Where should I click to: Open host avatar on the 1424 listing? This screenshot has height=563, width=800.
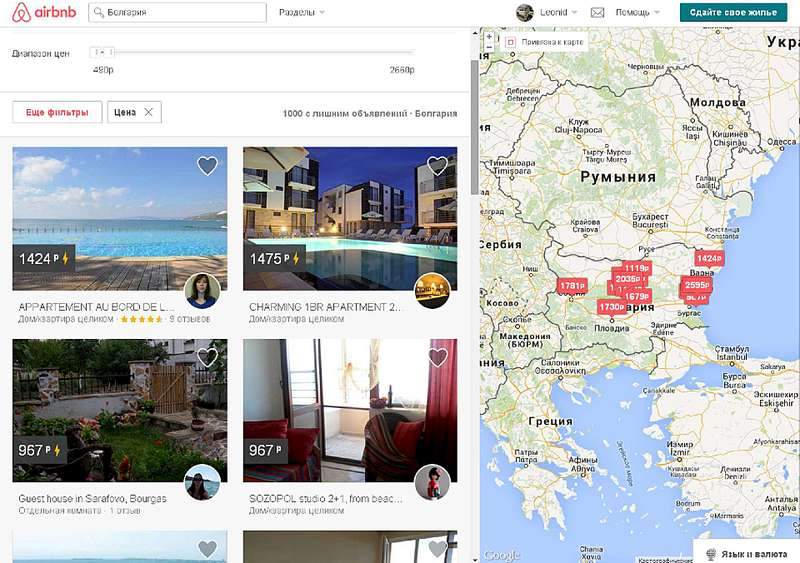tap(202, 291)
